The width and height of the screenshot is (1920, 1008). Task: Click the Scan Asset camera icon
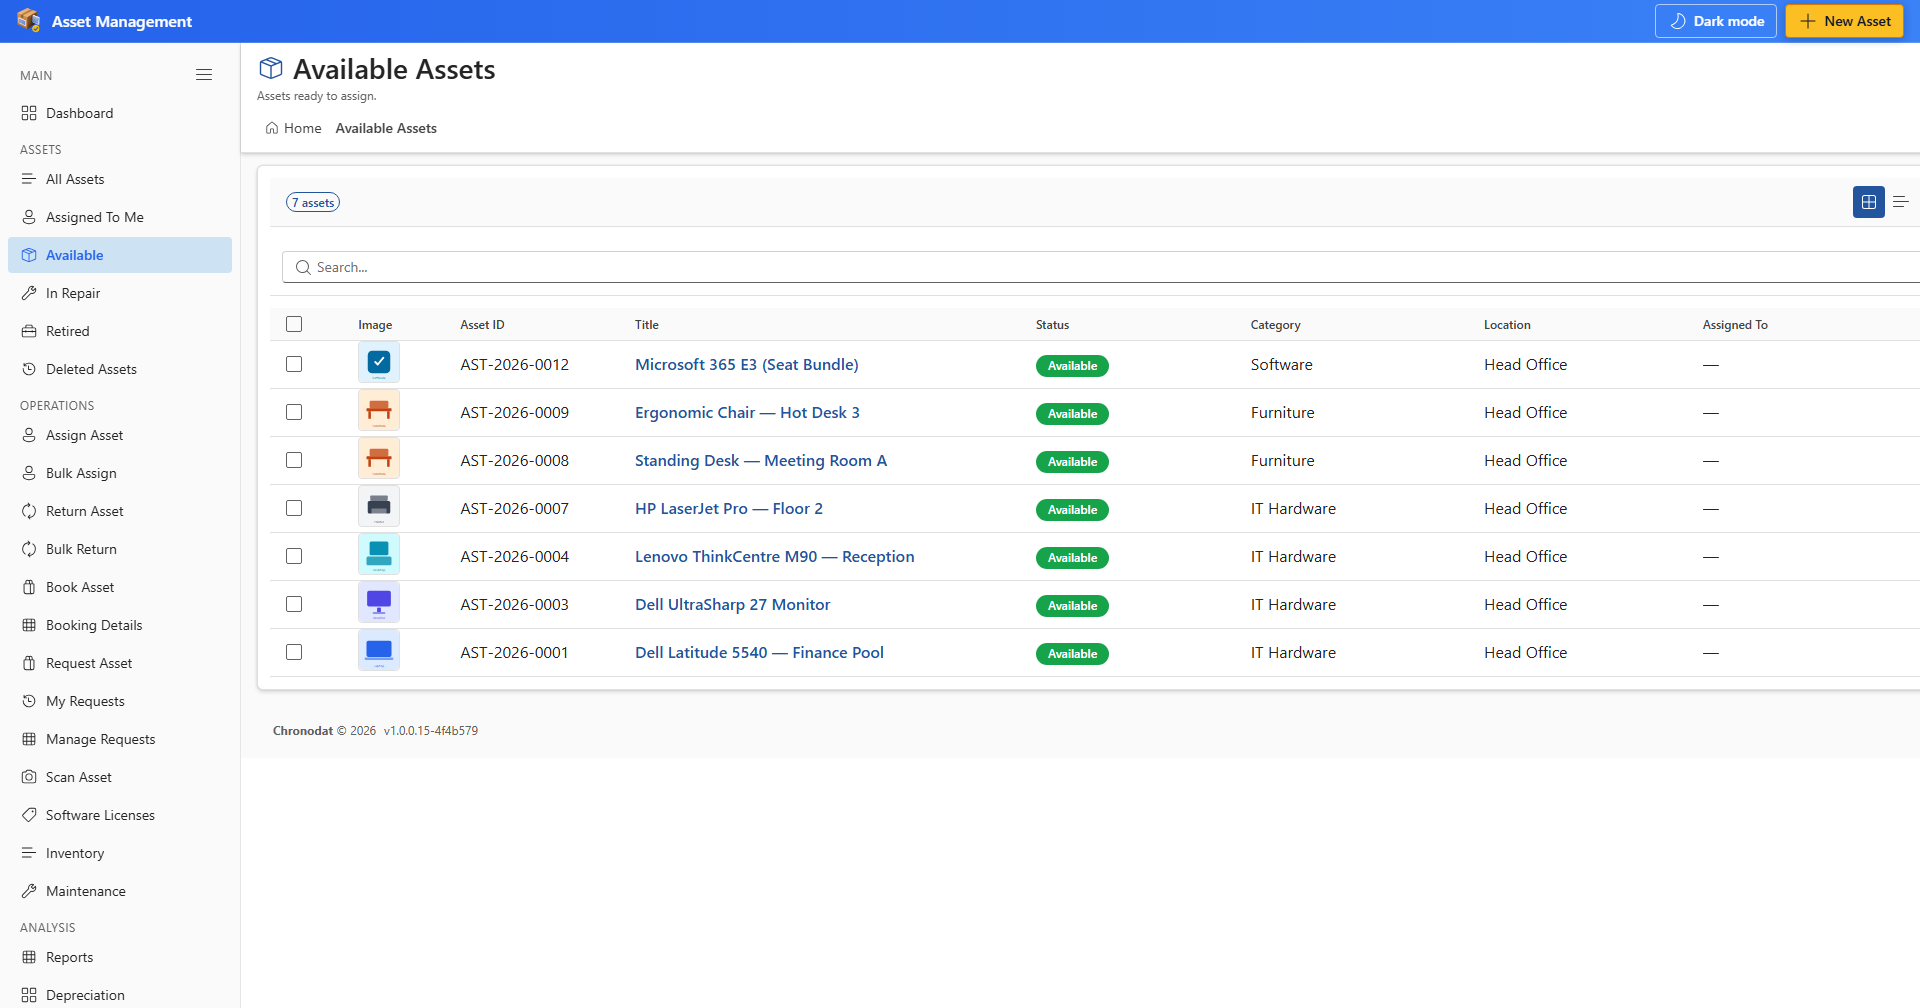tap(29, 777)
